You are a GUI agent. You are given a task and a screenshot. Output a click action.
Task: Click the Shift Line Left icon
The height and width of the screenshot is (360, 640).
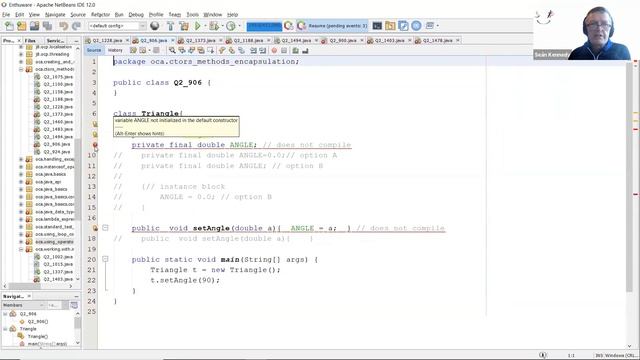coord(253,50)
